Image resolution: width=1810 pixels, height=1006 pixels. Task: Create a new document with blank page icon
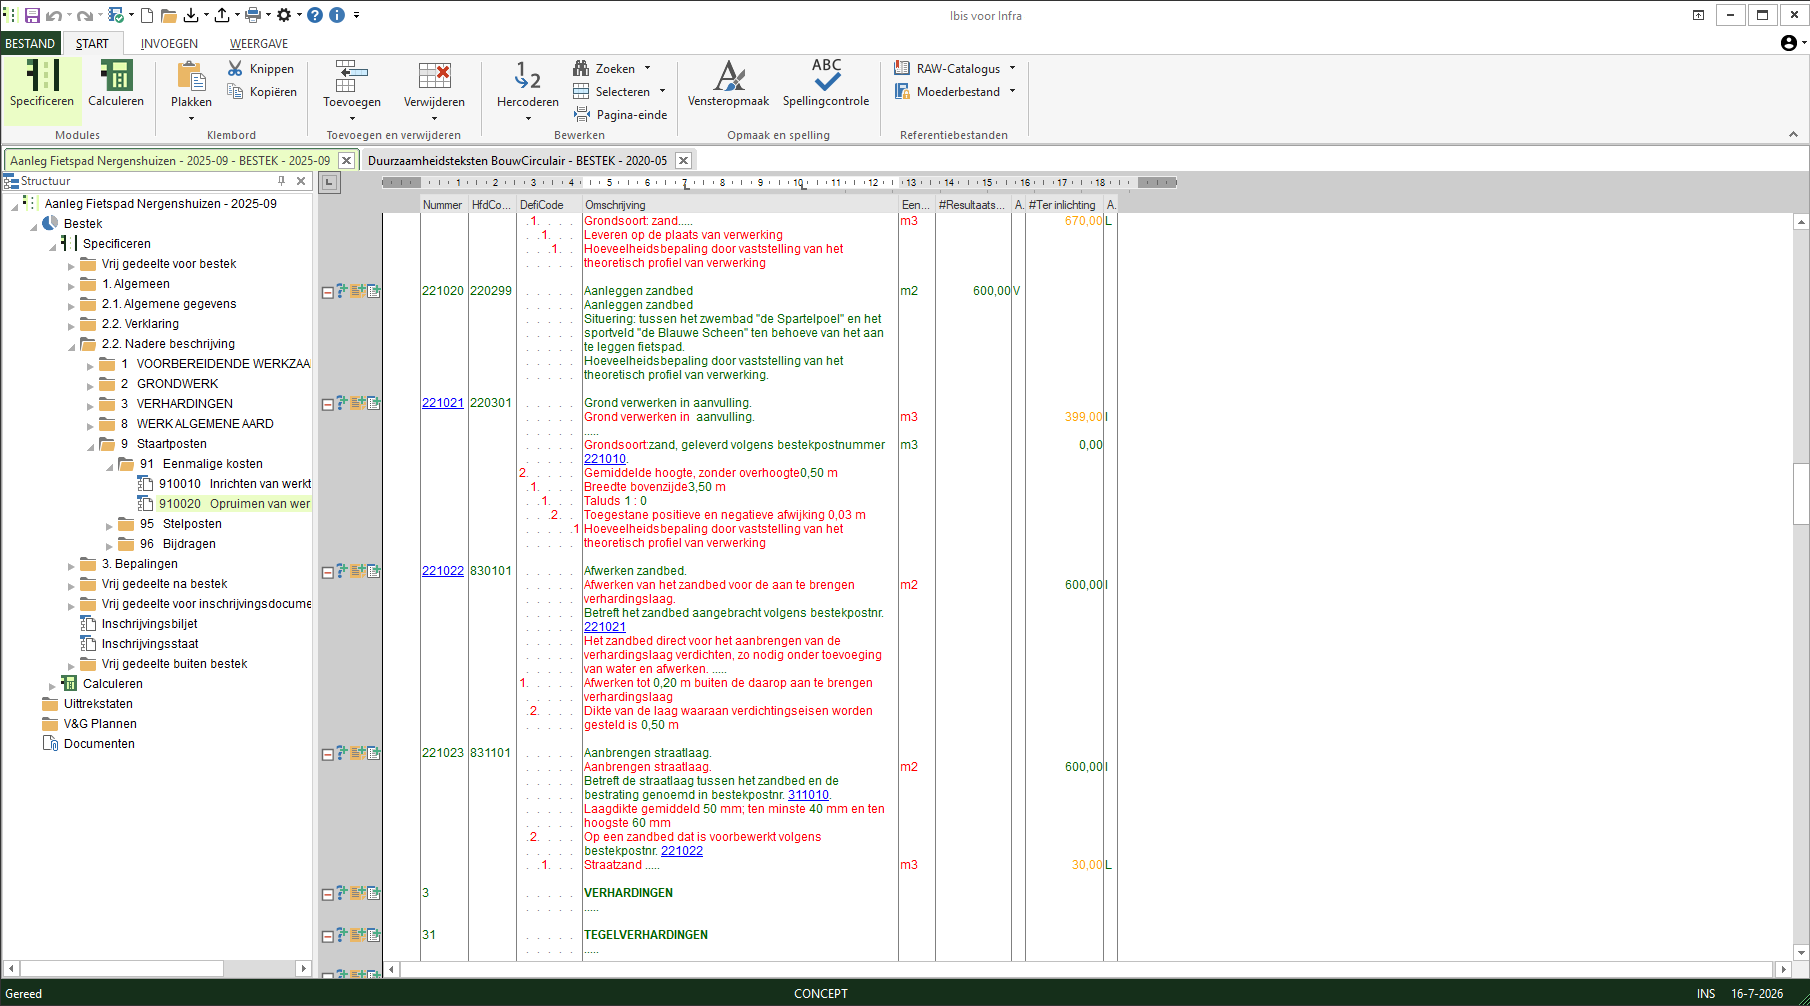[x=147, y=15]
